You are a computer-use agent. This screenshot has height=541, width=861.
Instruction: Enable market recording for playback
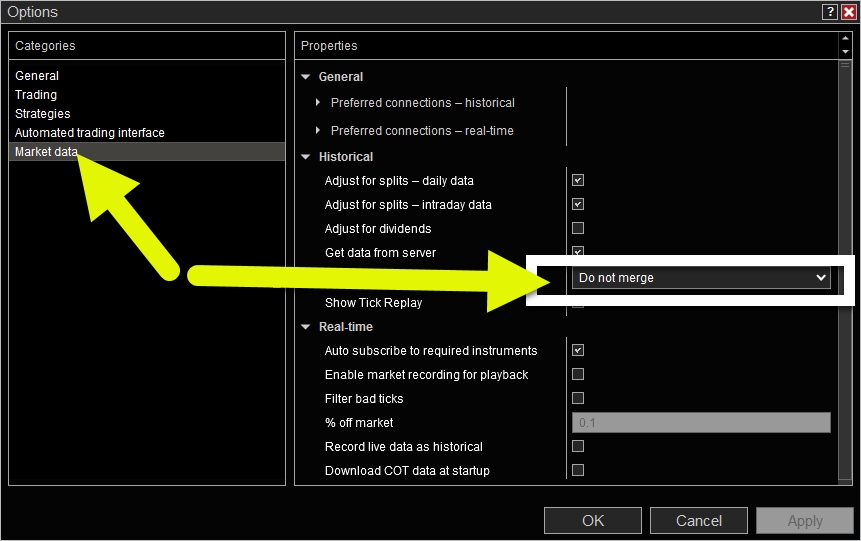point(578,375)
